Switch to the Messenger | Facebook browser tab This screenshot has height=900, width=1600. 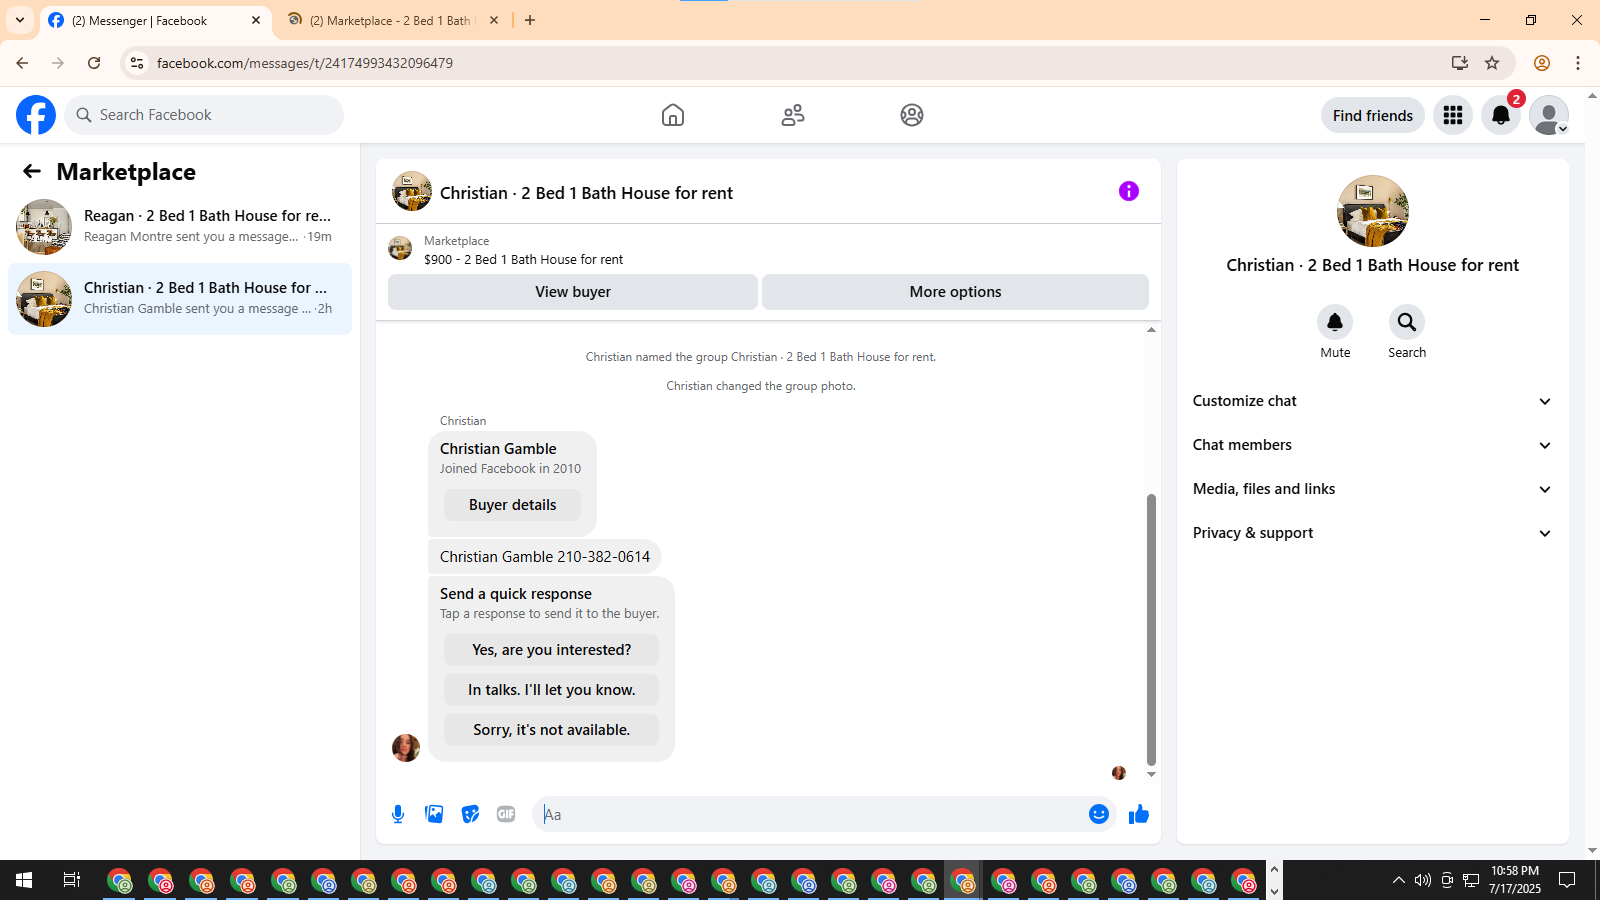(155, 20)
